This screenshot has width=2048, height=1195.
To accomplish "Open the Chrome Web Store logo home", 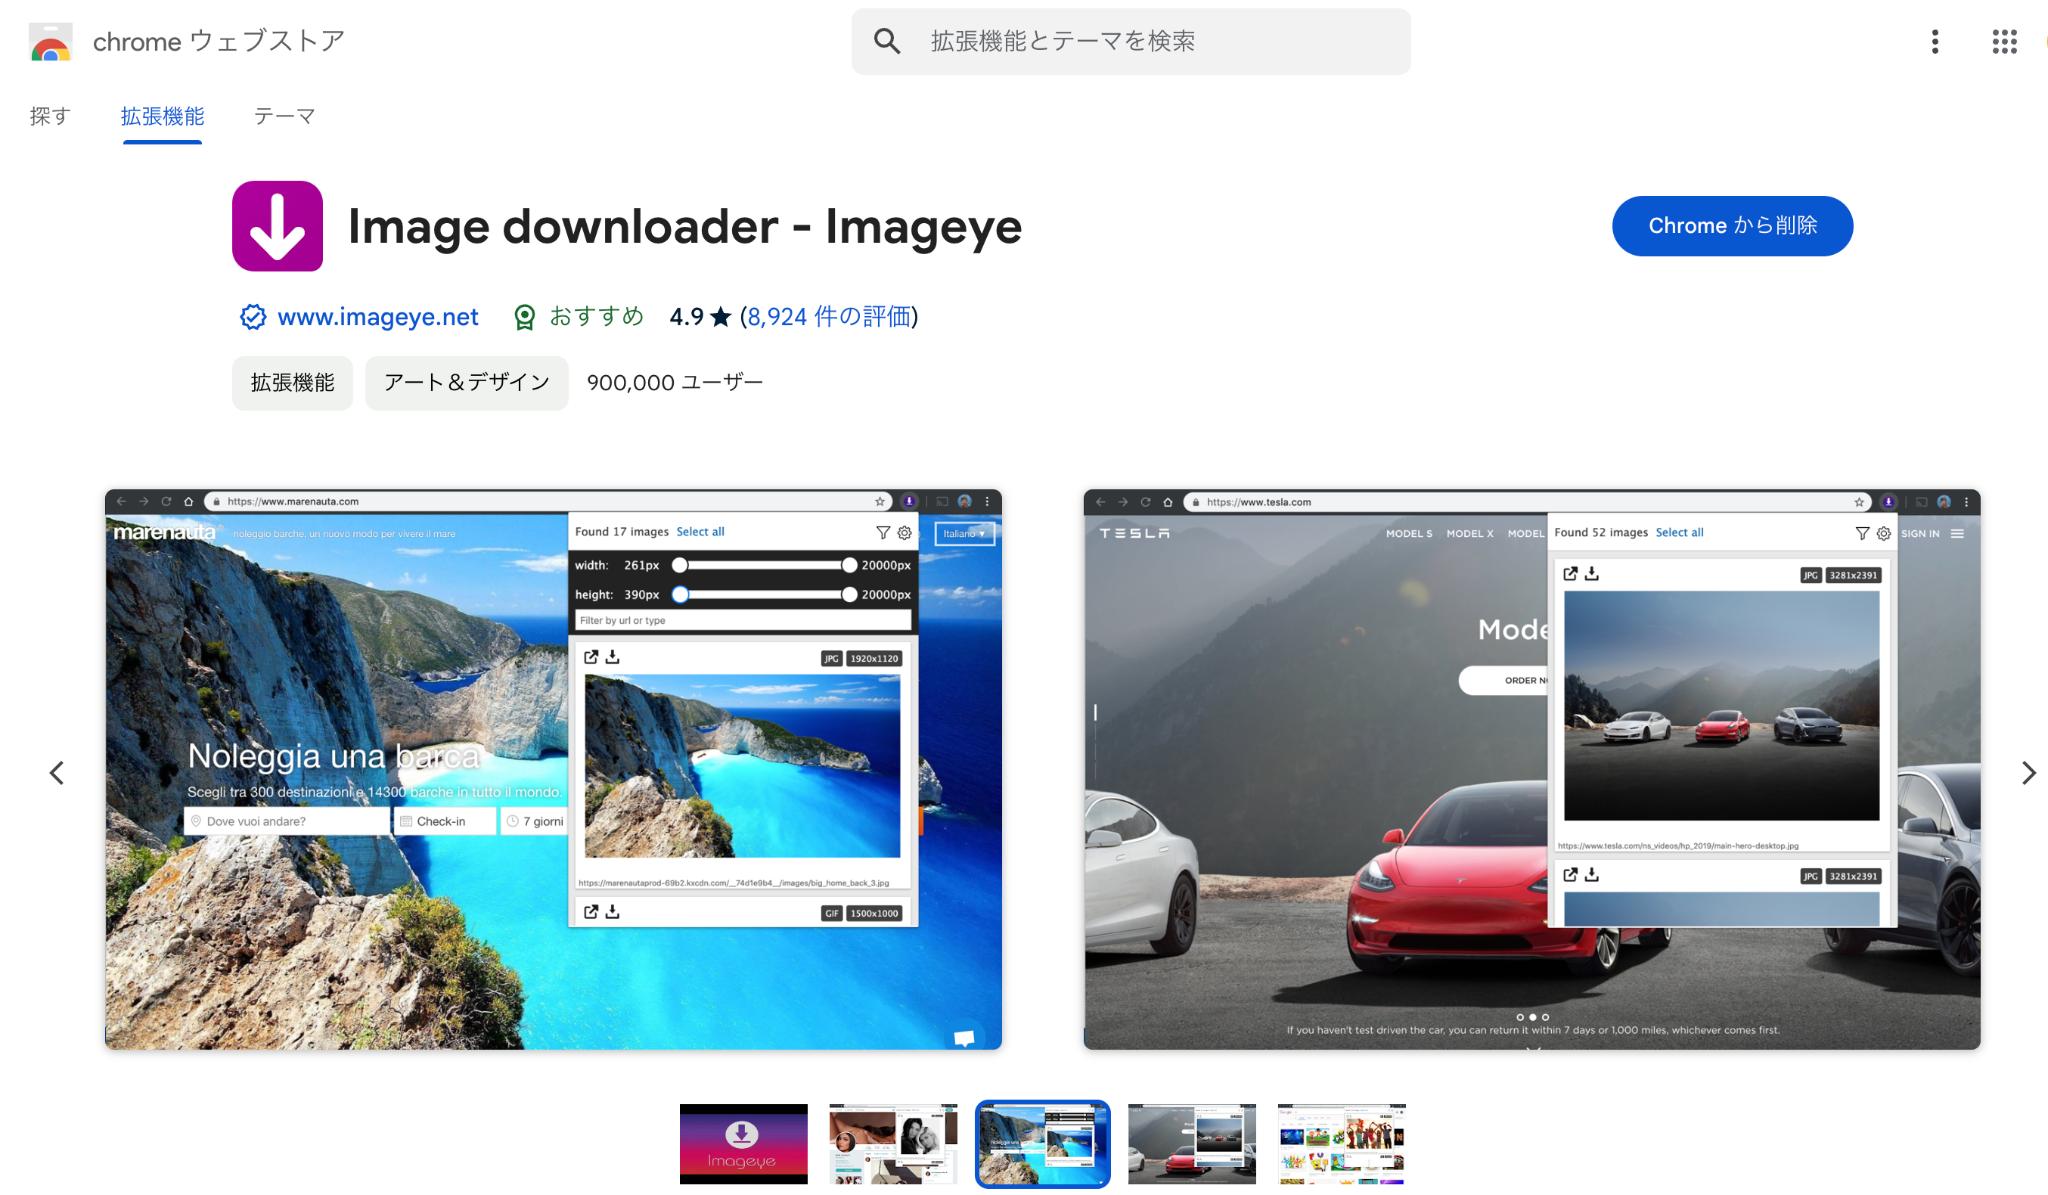I will point(51,42).
